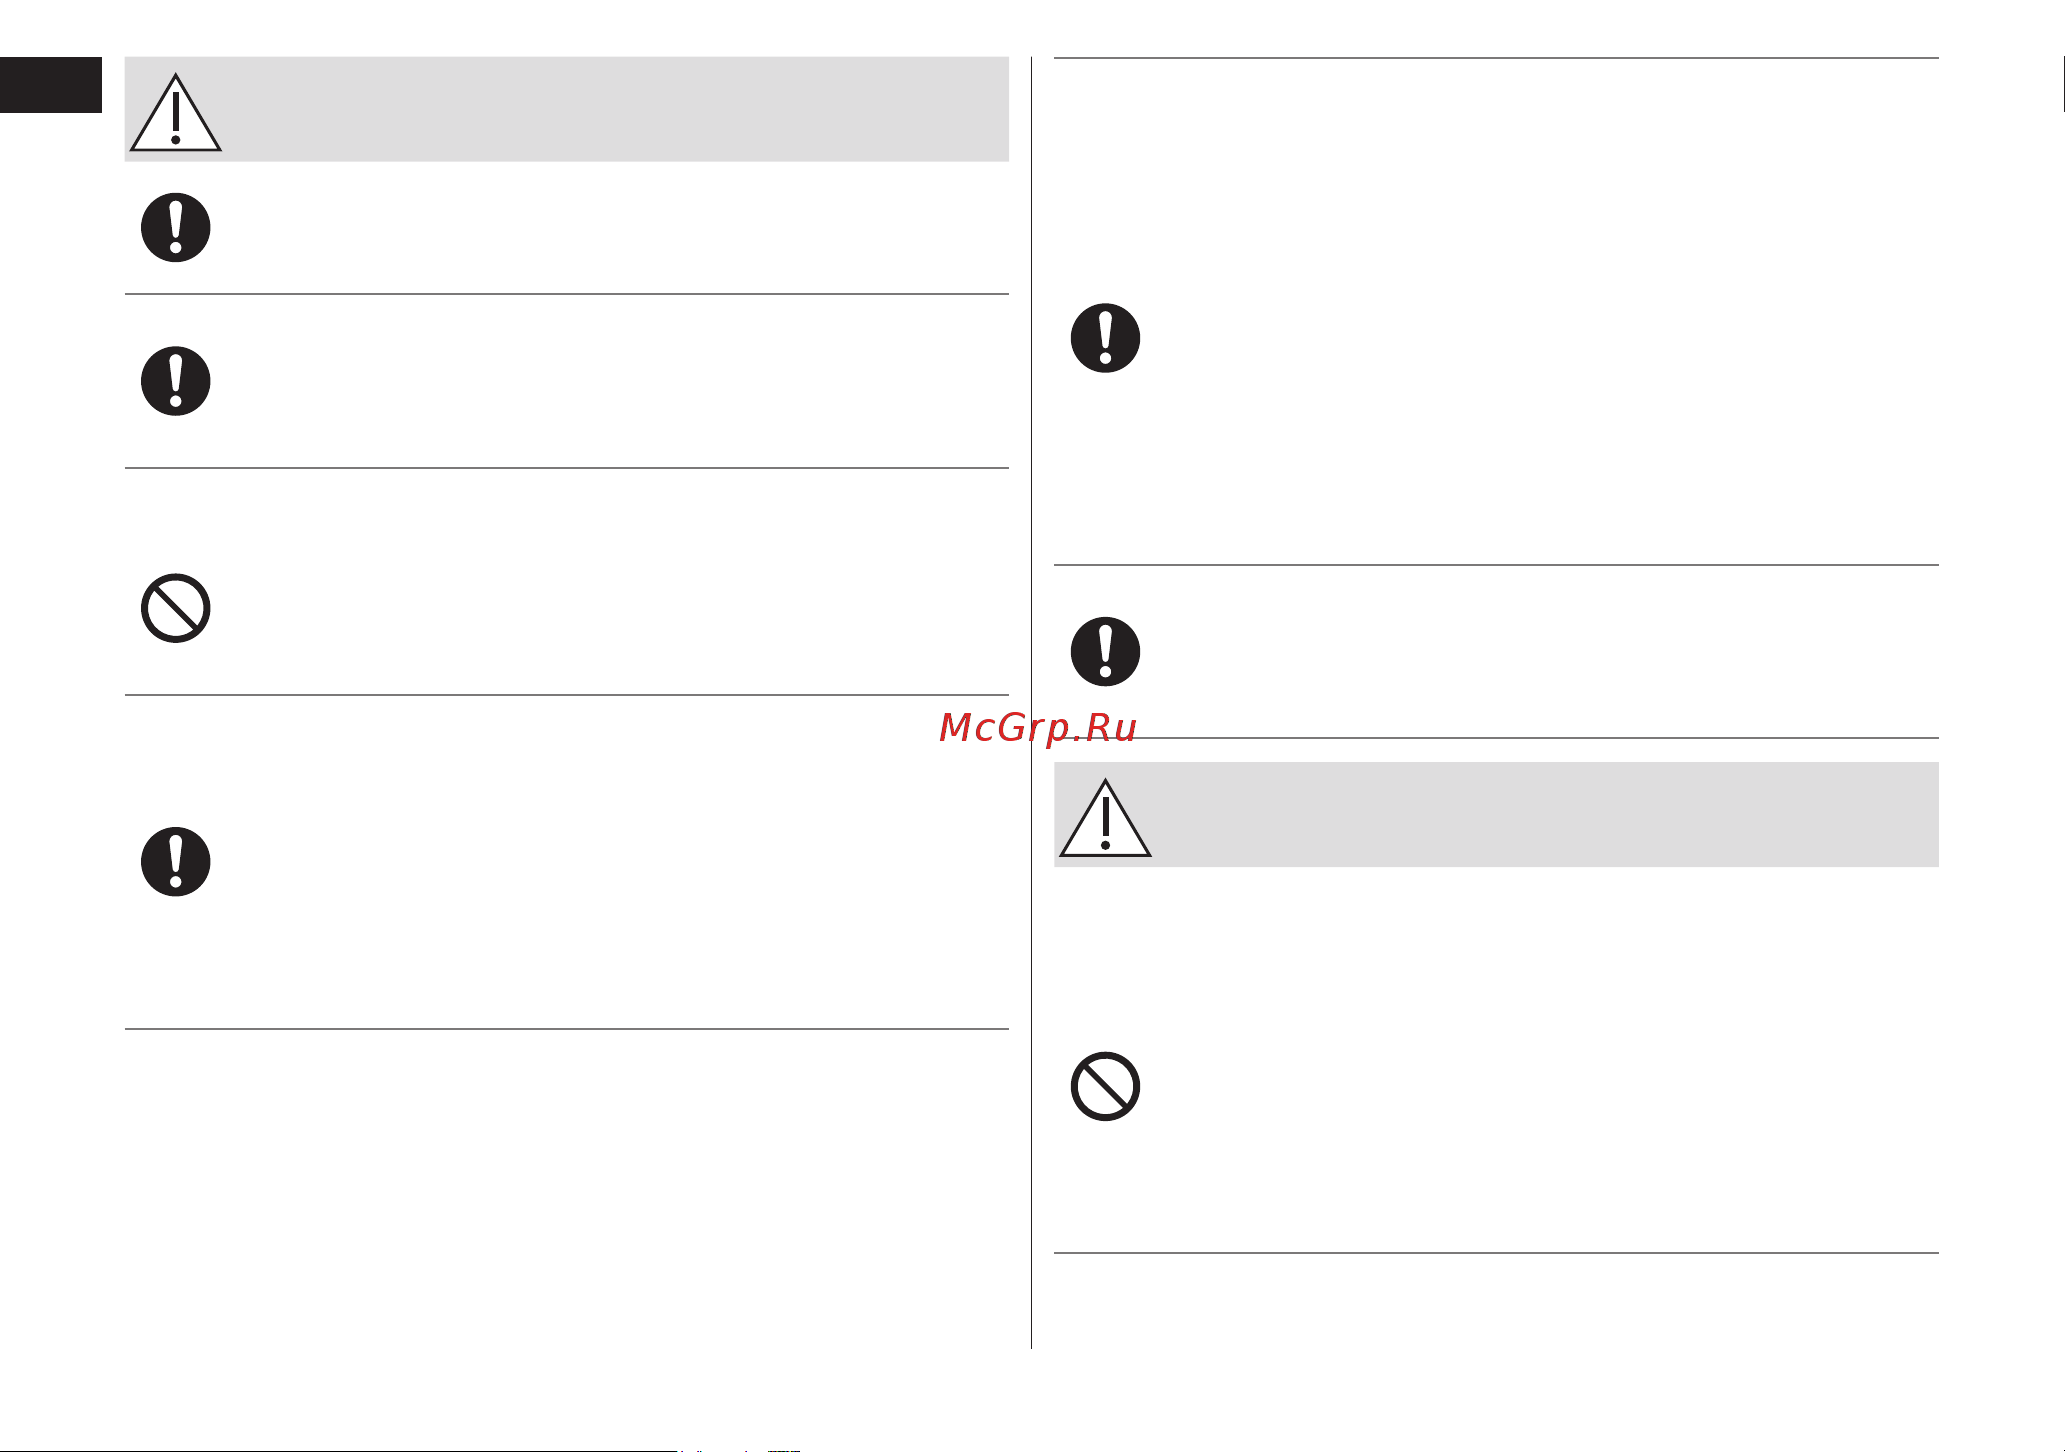Screen dimensions: 2065x1452
Task: Click the black page tab at top-left corner
Action: pyautogui.click(x=51, y=85)
